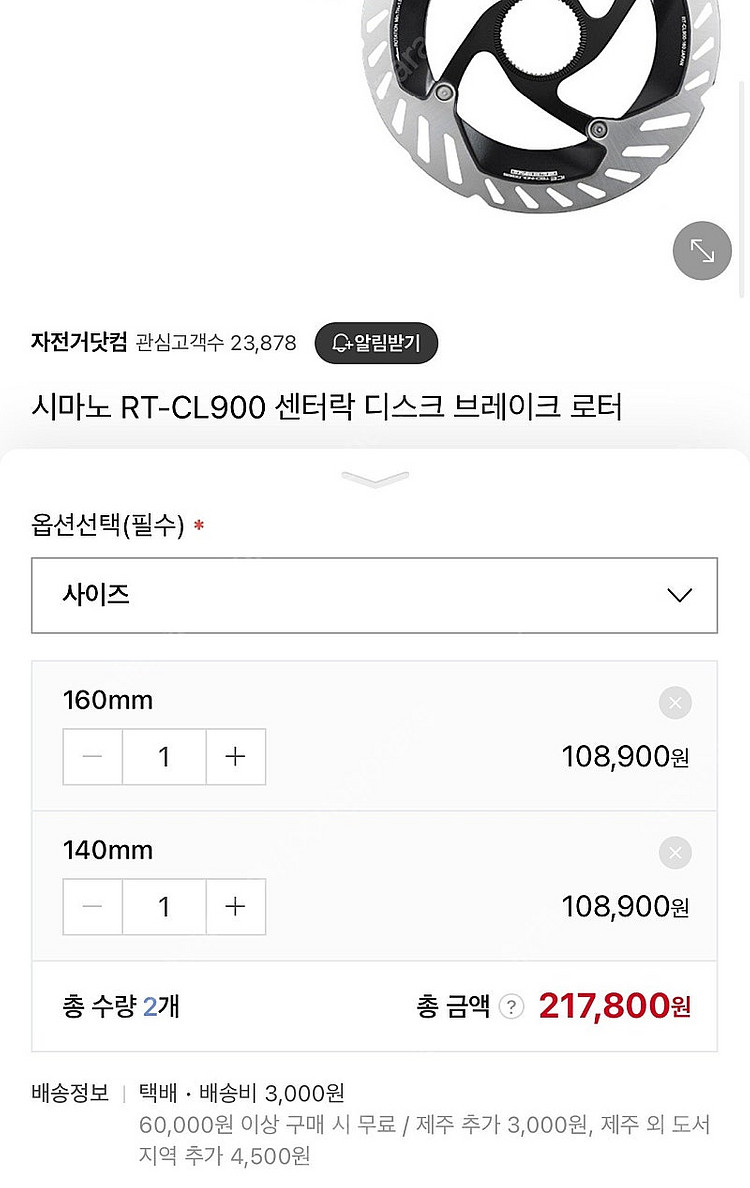This screenshot has height=1188, width=750.
Task: Click the 알림받기 notification button
Action: tap(376, 344)
